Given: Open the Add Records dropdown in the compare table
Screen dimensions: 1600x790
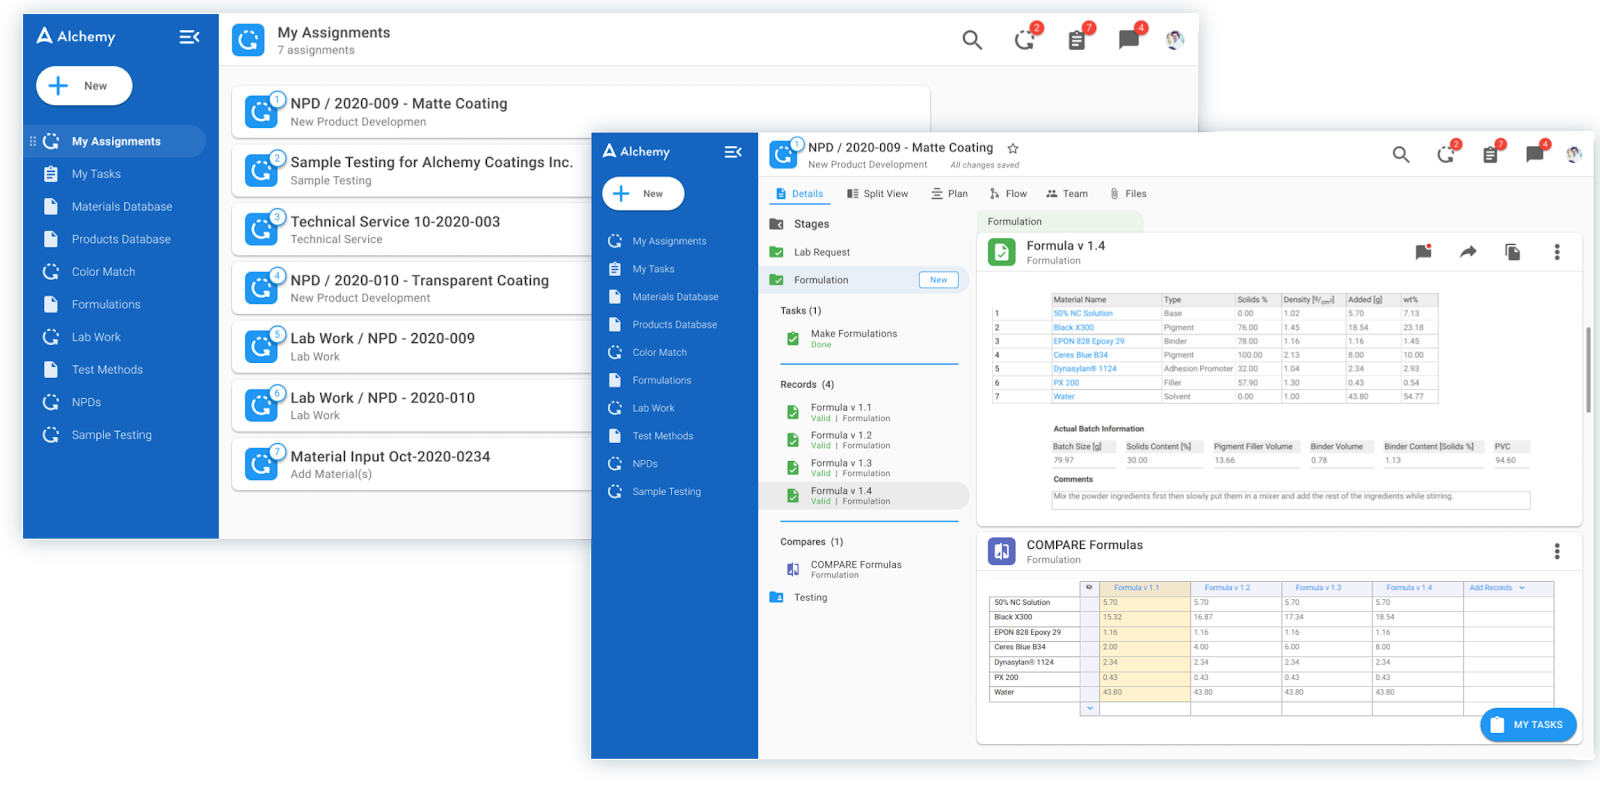Looking at the screenshot, I should point(1497,588).
